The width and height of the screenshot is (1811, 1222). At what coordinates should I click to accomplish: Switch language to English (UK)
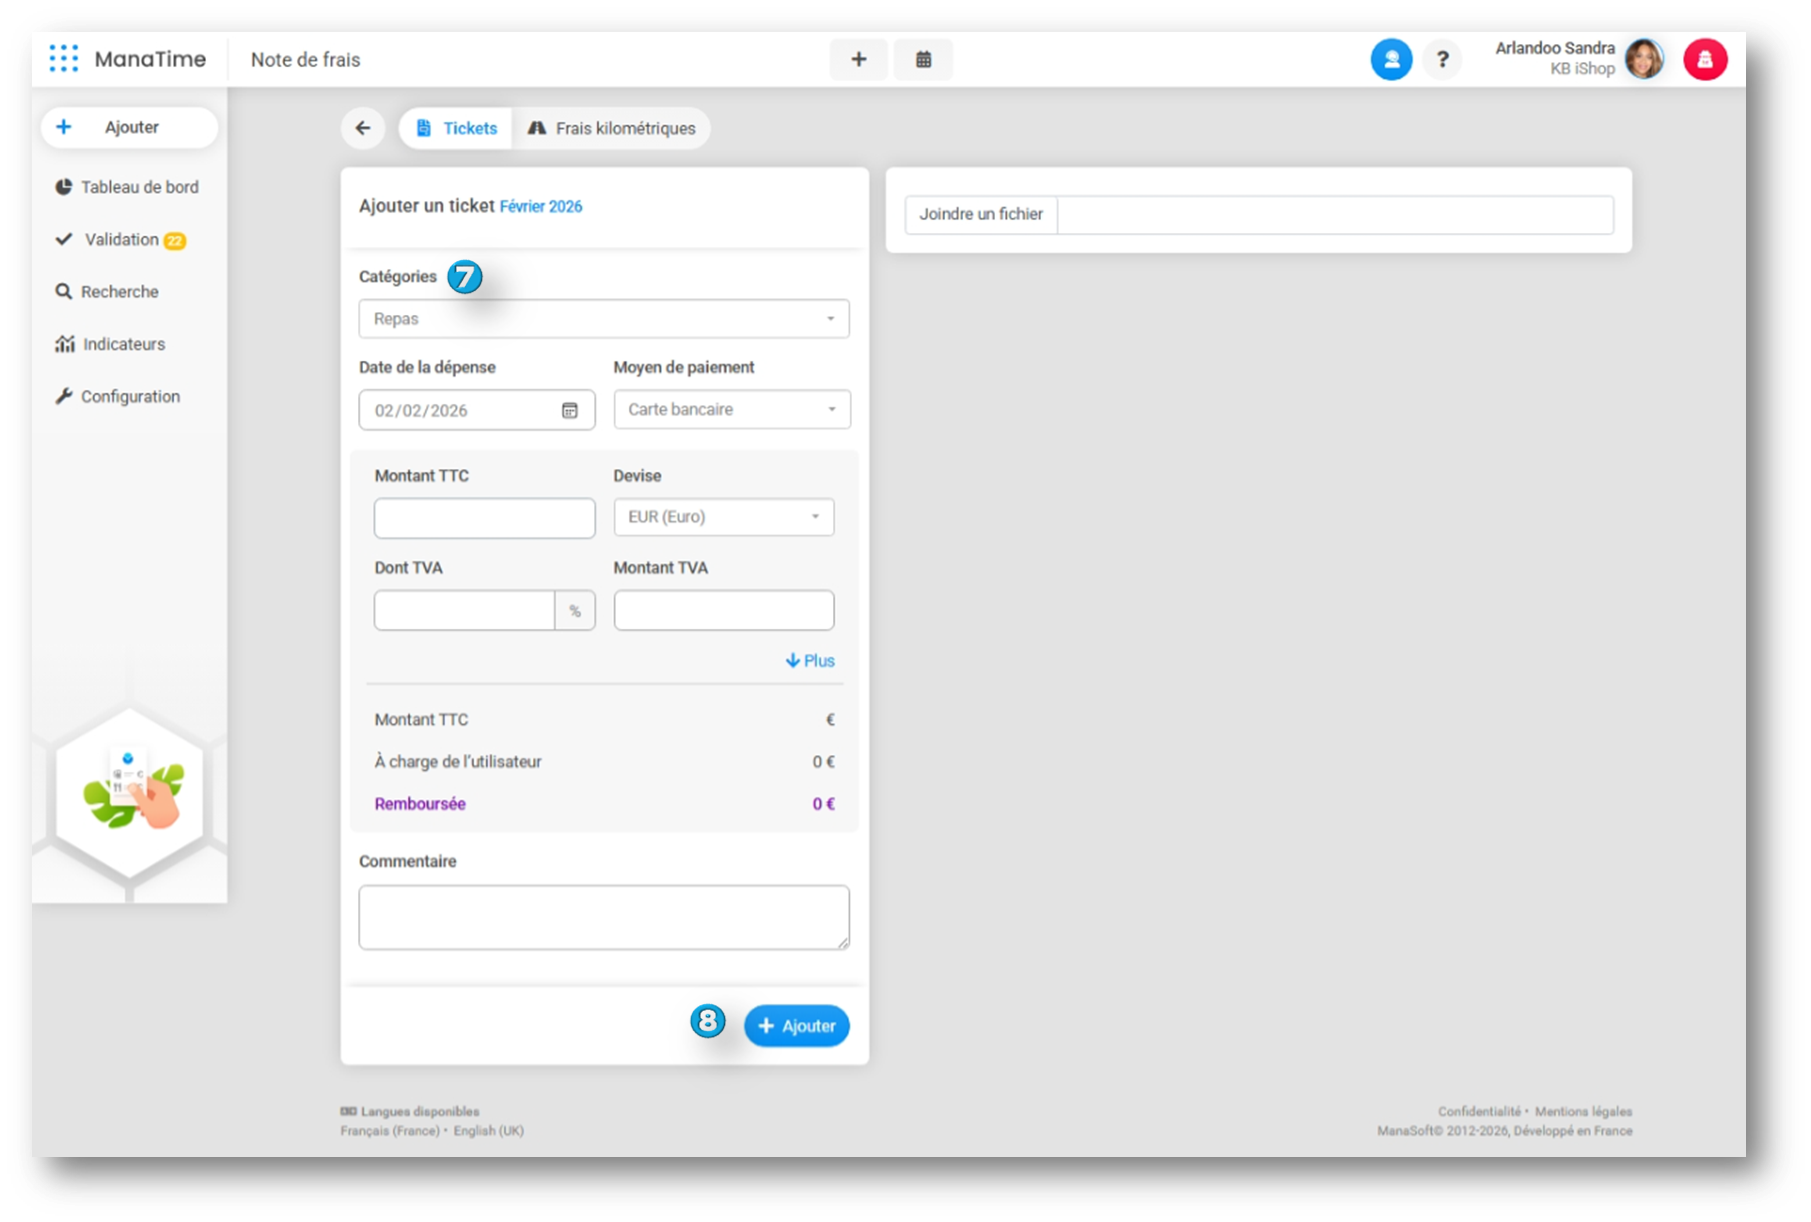(488, 1131)
